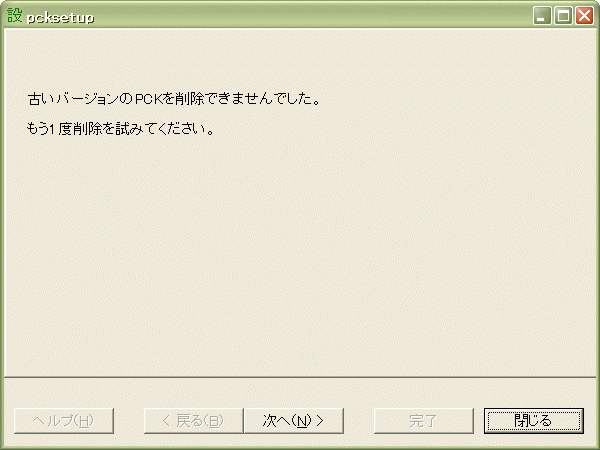Click the horizontal separator line above buttons

pos(300,377)
